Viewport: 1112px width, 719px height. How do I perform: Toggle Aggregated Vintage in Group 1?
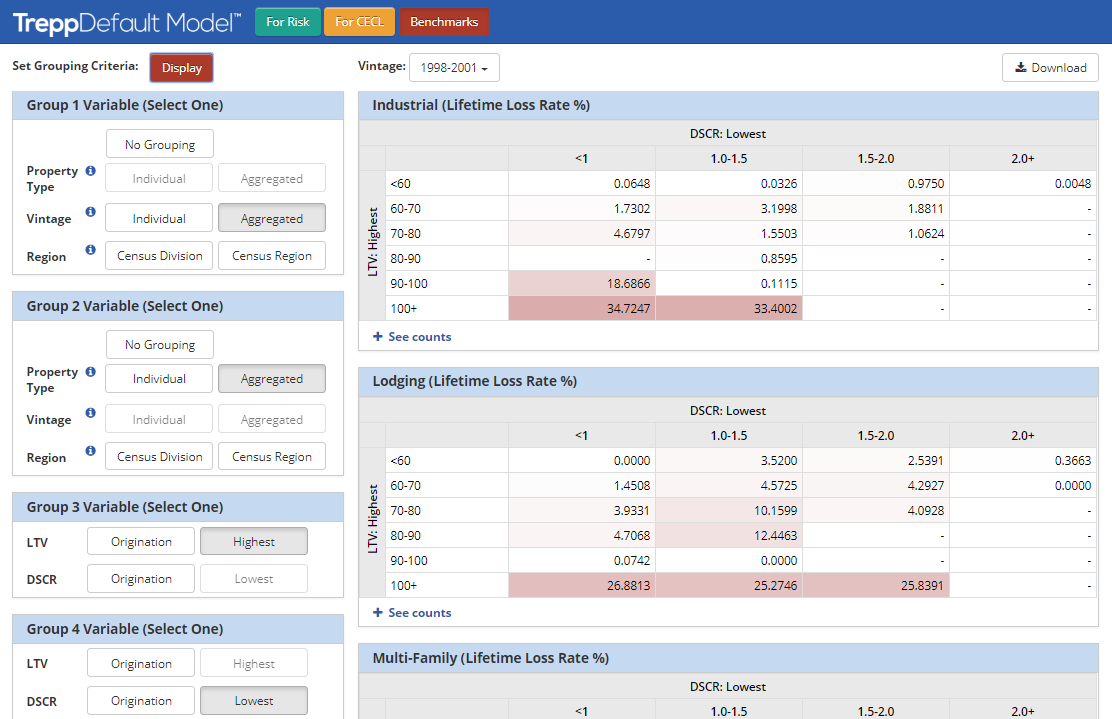pyautogui.click(x=271, y=217)
